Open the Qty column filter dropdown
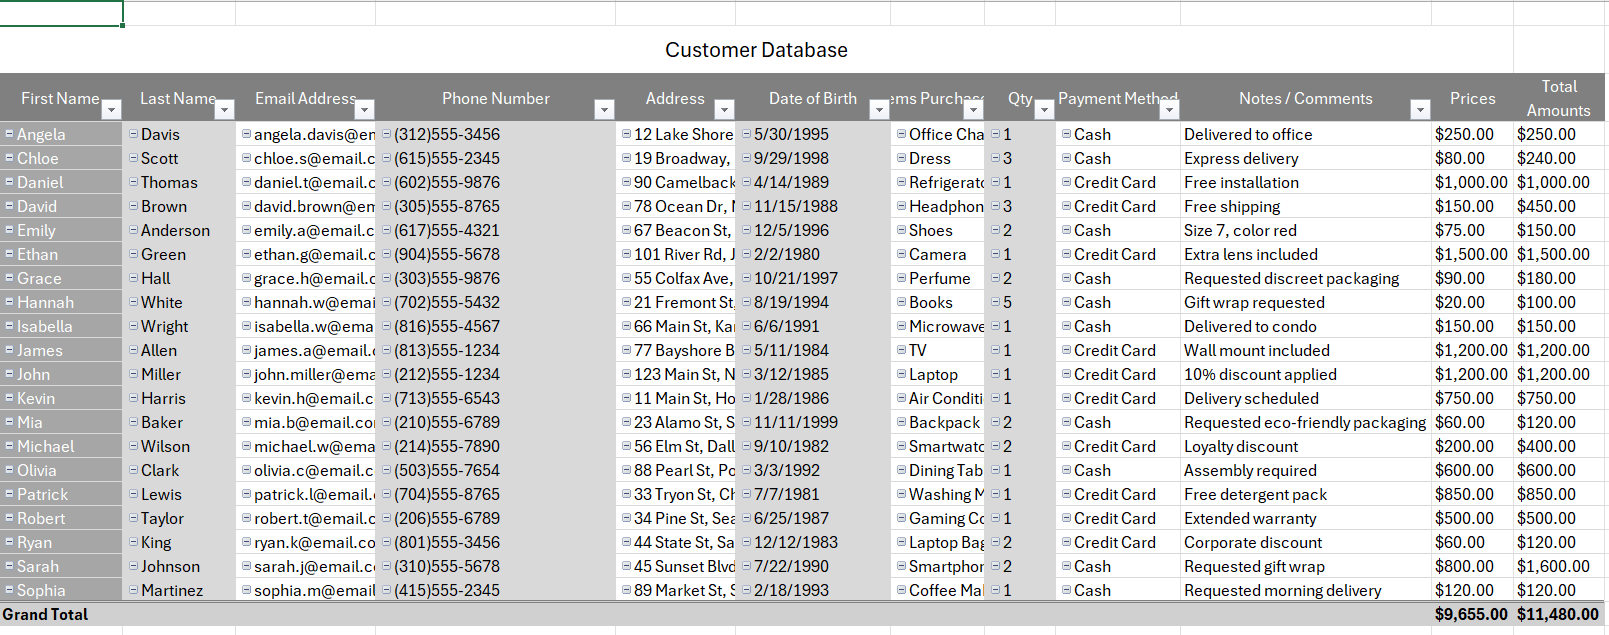This screenshot has height=635, width=1609. (x=1044, y=109)
